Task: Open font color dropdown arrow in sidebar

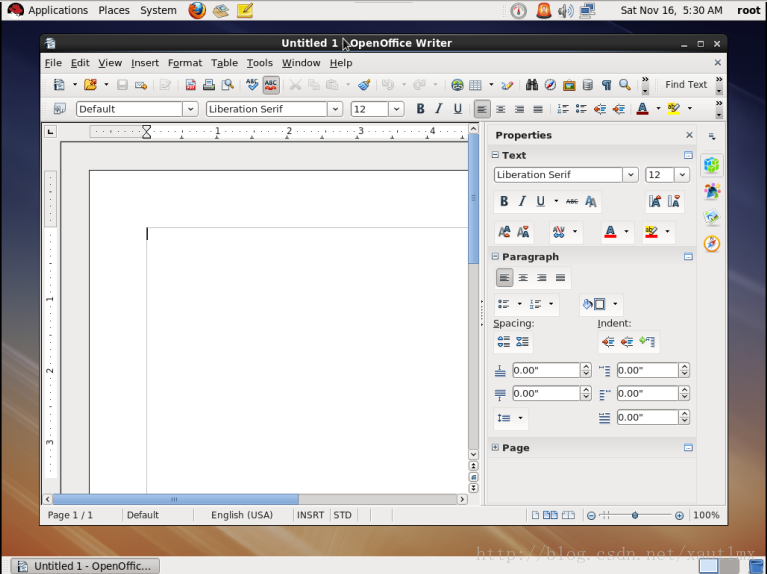Action: click(x=626, y=231)
